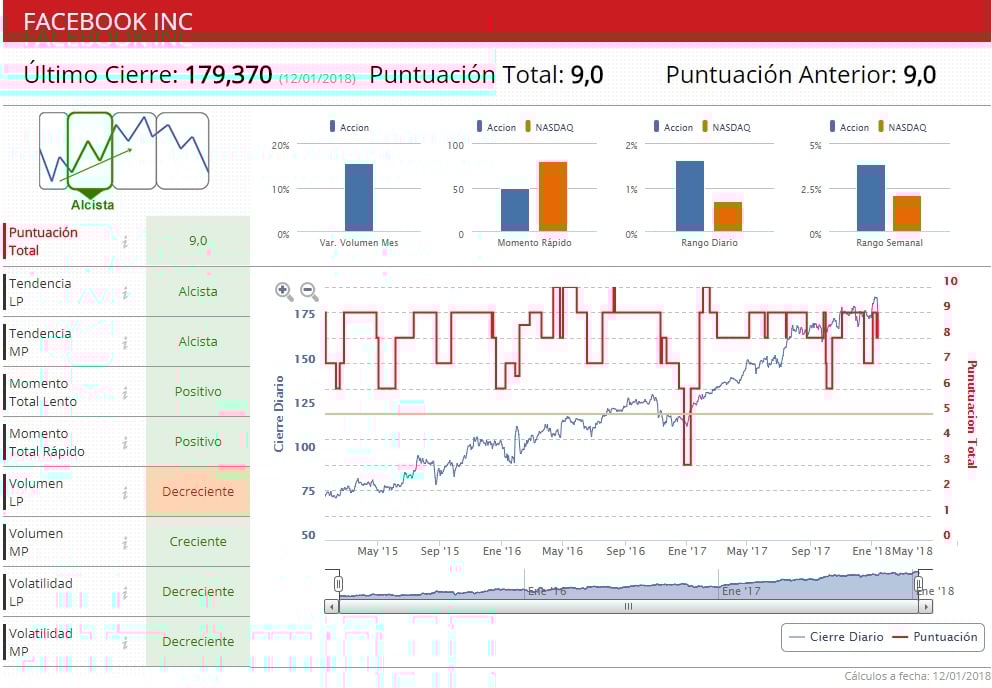This screenshot has width=992, height=688.
Task: Toggle NASDAQ series in Rango Semanal legend
Action: tap(902, 127)
